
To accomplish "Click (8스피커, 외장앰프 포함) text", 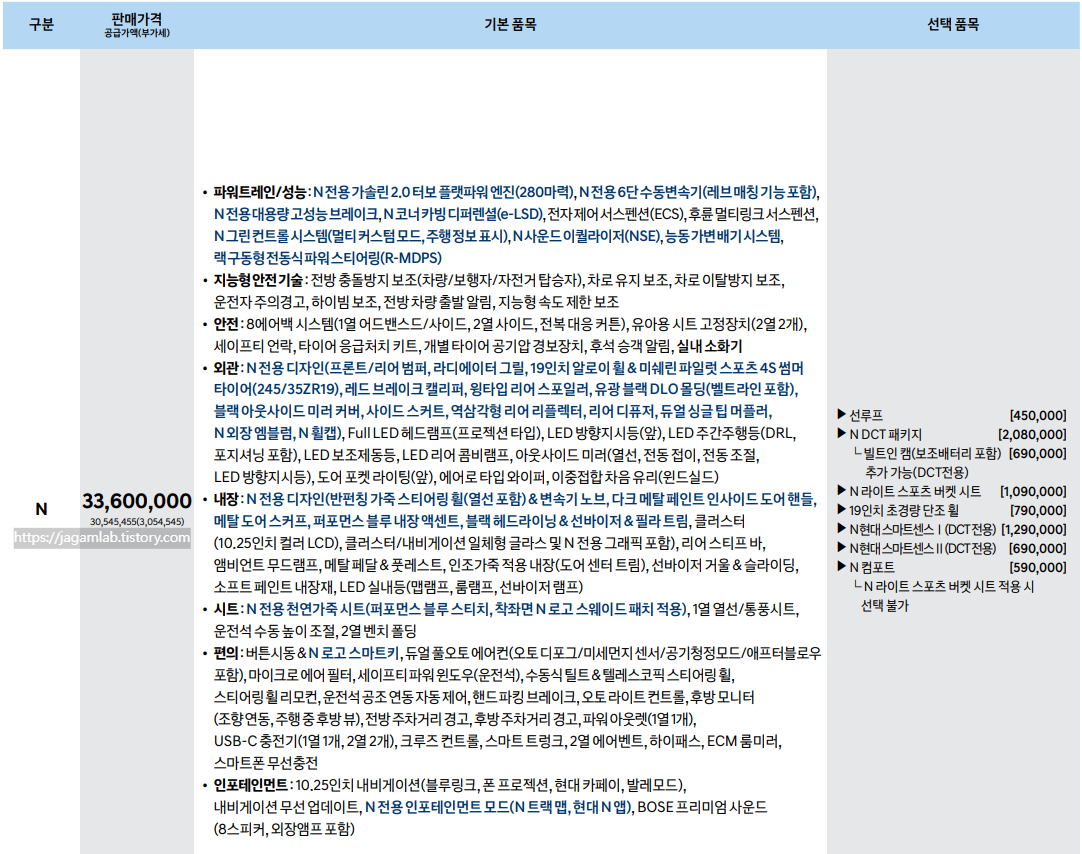I will pos(284,828).
